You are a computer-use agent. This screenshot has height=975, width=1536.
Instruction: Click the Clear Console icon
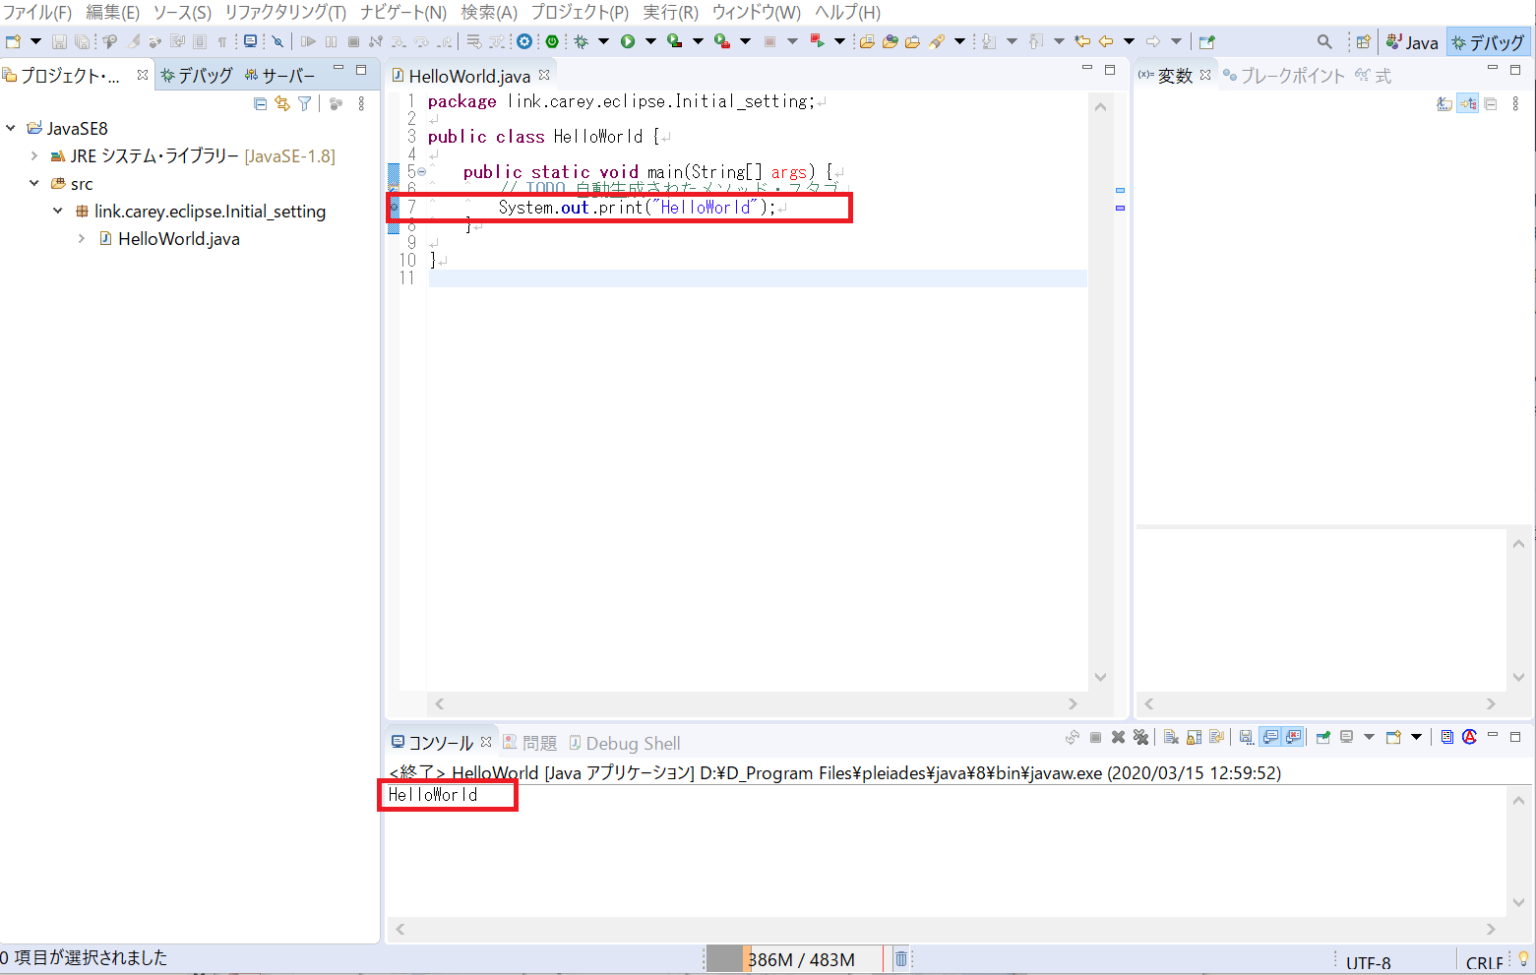(1171, 737)
